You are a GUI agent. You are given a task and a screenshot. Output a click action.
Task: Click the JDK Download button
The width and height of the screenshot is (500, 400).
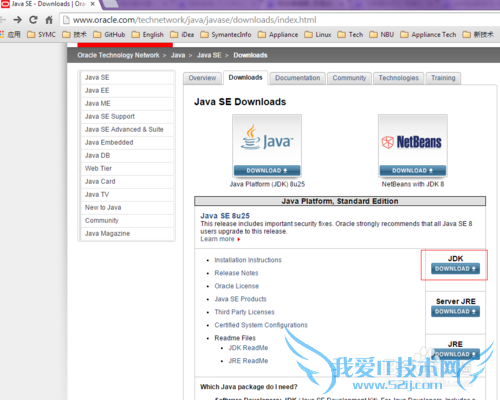pos(455,269)
